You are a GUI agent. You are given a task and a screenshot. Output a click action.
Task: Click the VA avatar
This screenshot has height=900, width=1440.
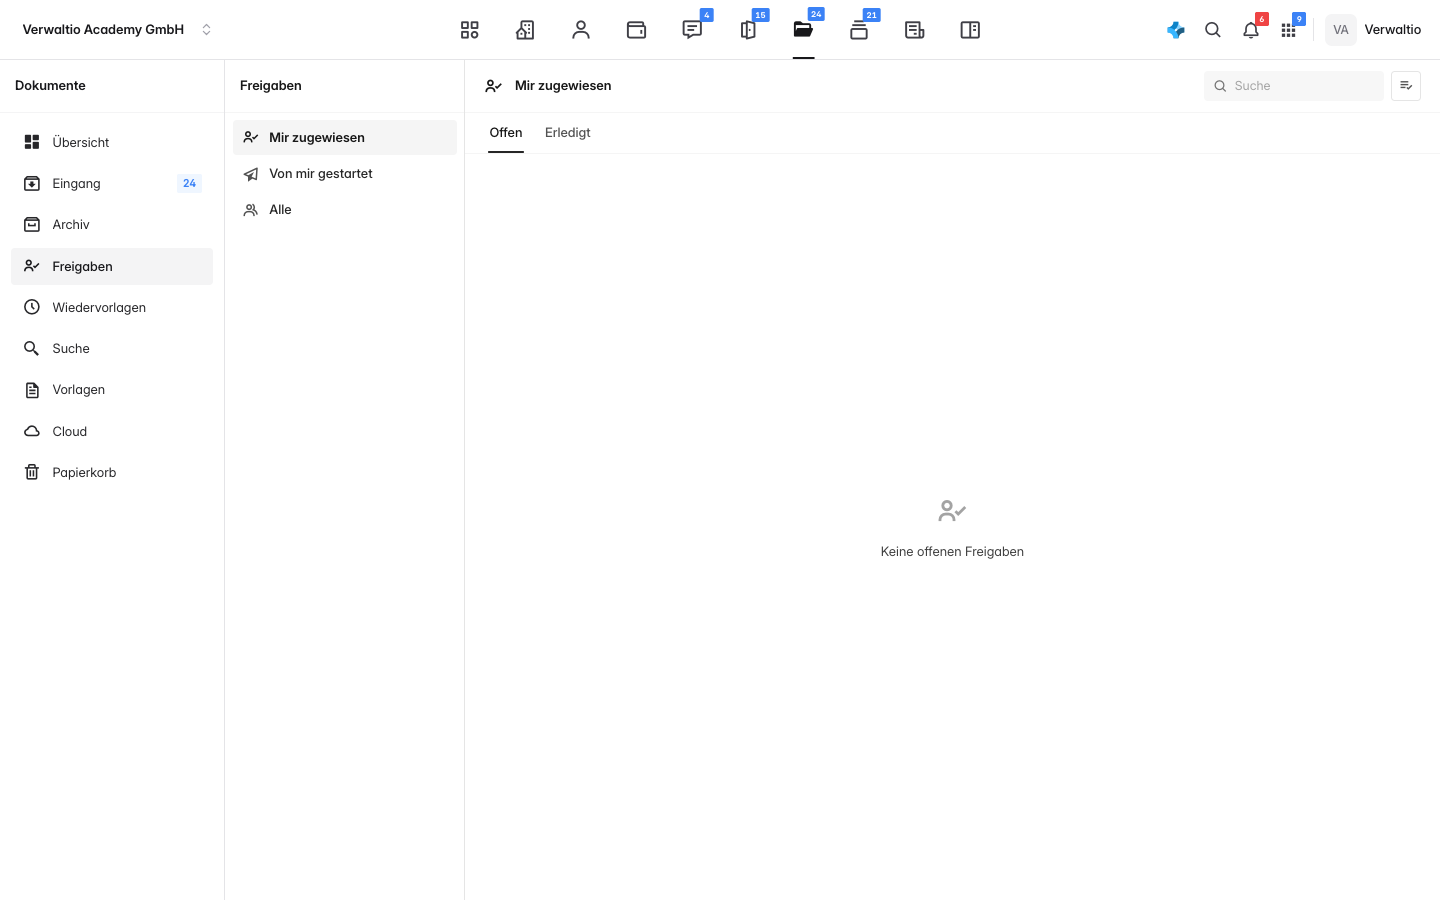[1341, 30]
